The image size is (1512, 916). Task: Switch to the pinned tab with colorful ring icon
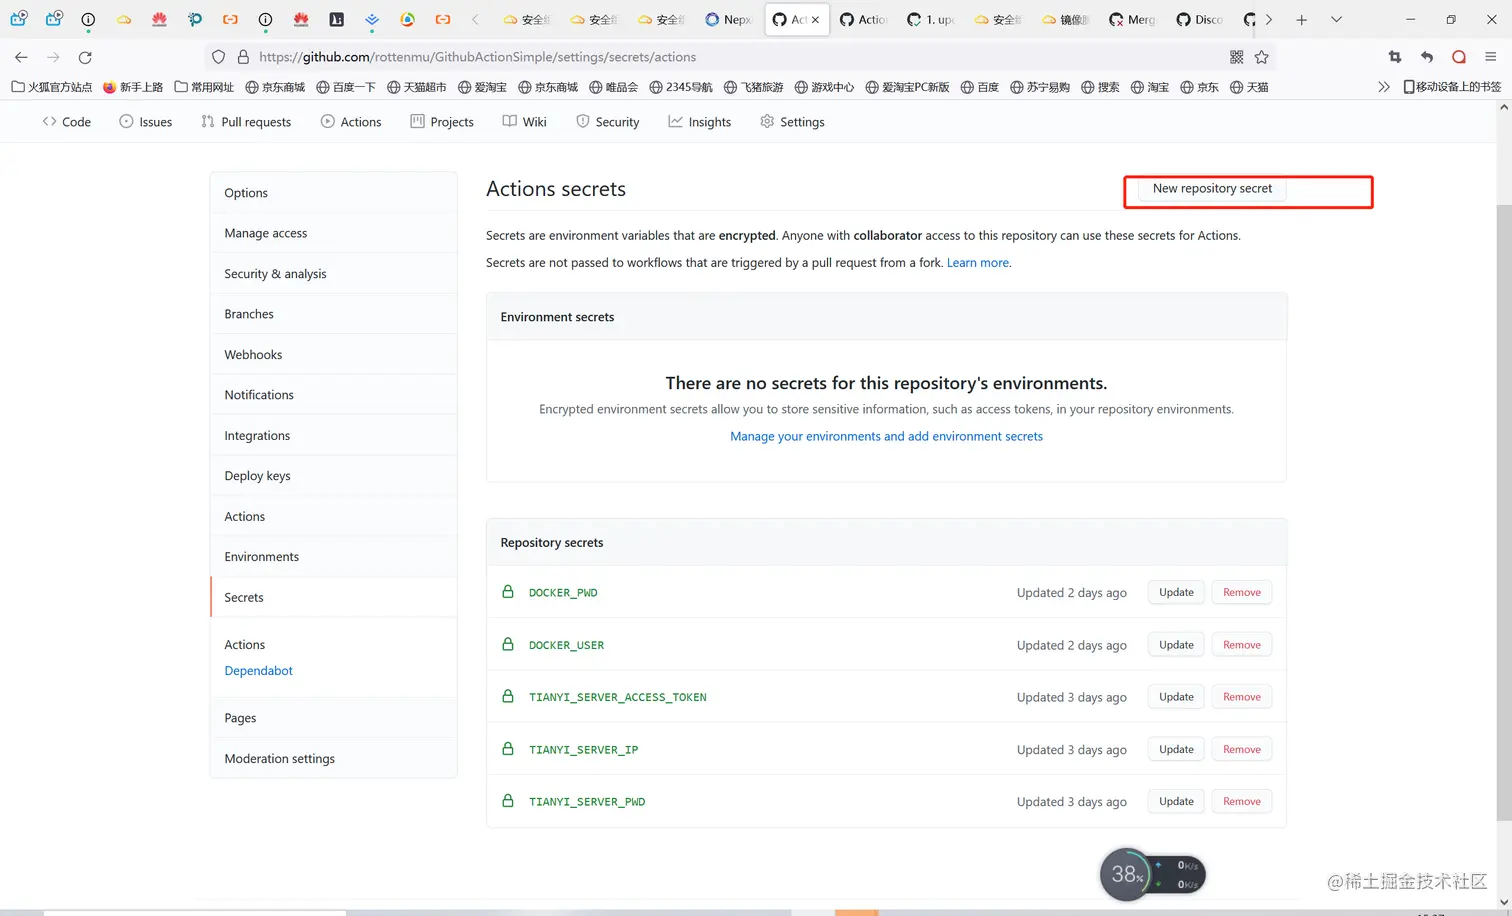(407, 19)
